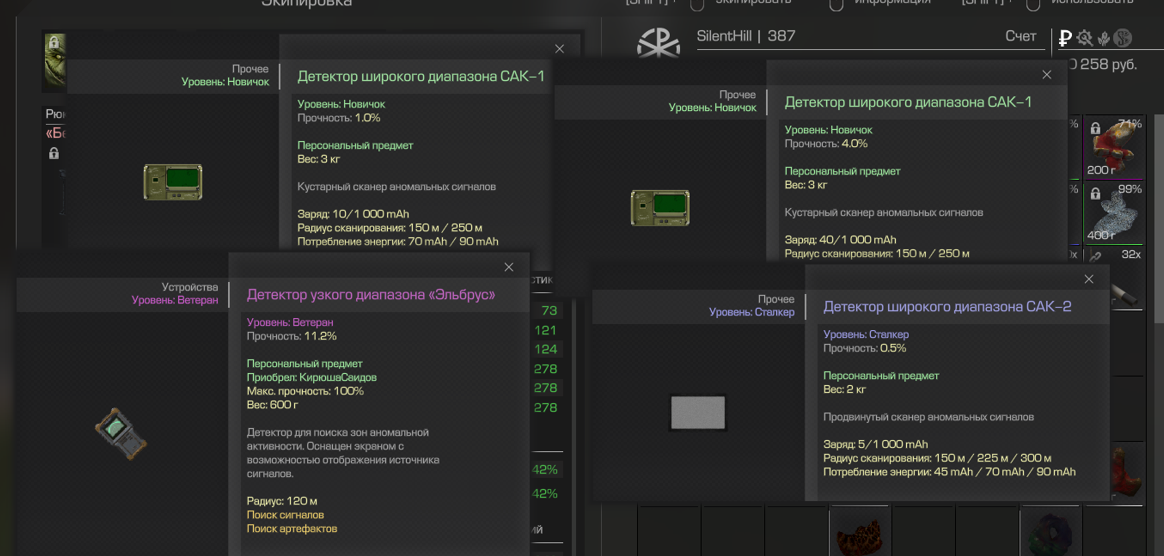Click the Счет label
This screenshot has width=1164, height=556.
coord(1021,36)
